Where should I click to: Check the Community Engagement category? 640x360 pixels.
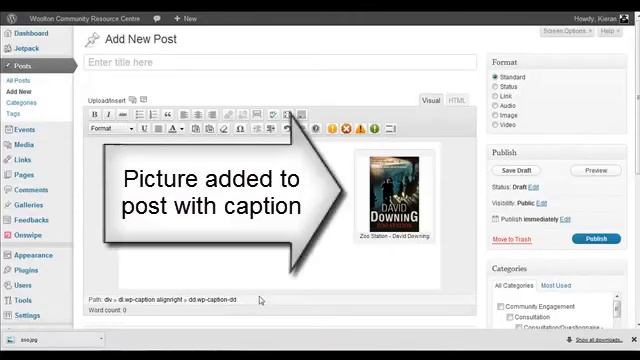[x=500, y=307]
